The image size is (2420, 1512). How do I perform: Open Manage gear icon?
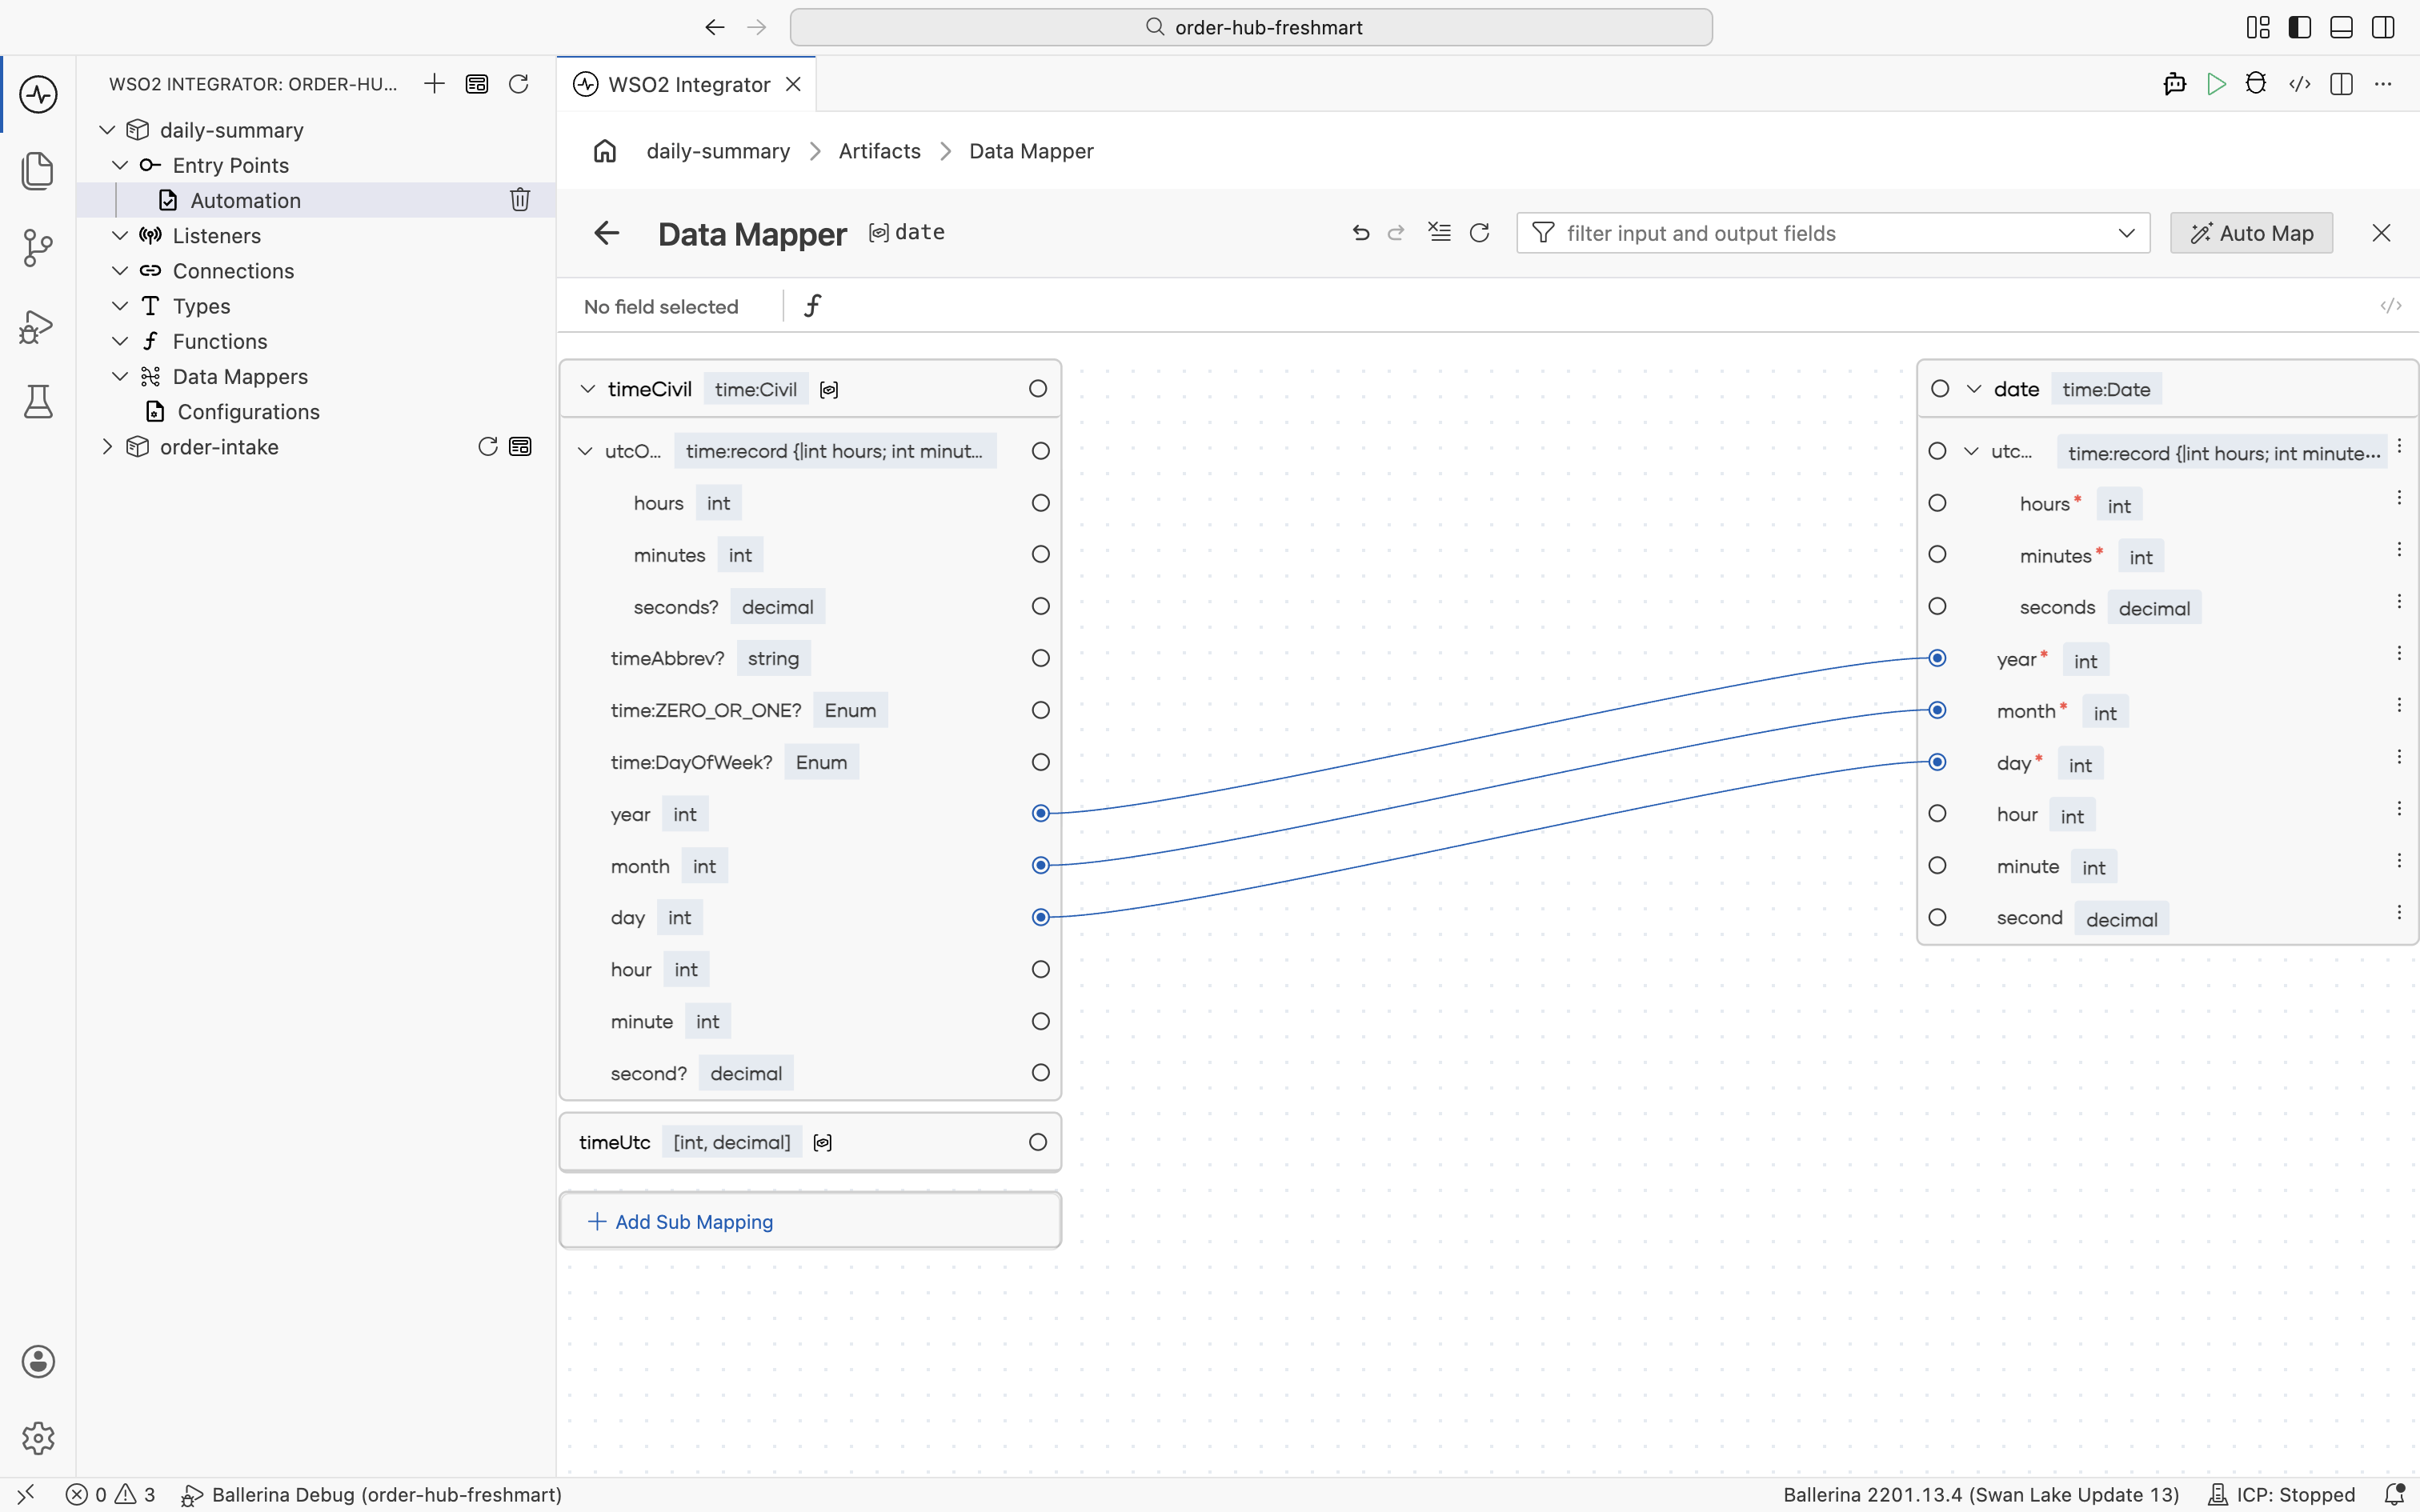pyautogui.click(x=38, y=1438)
